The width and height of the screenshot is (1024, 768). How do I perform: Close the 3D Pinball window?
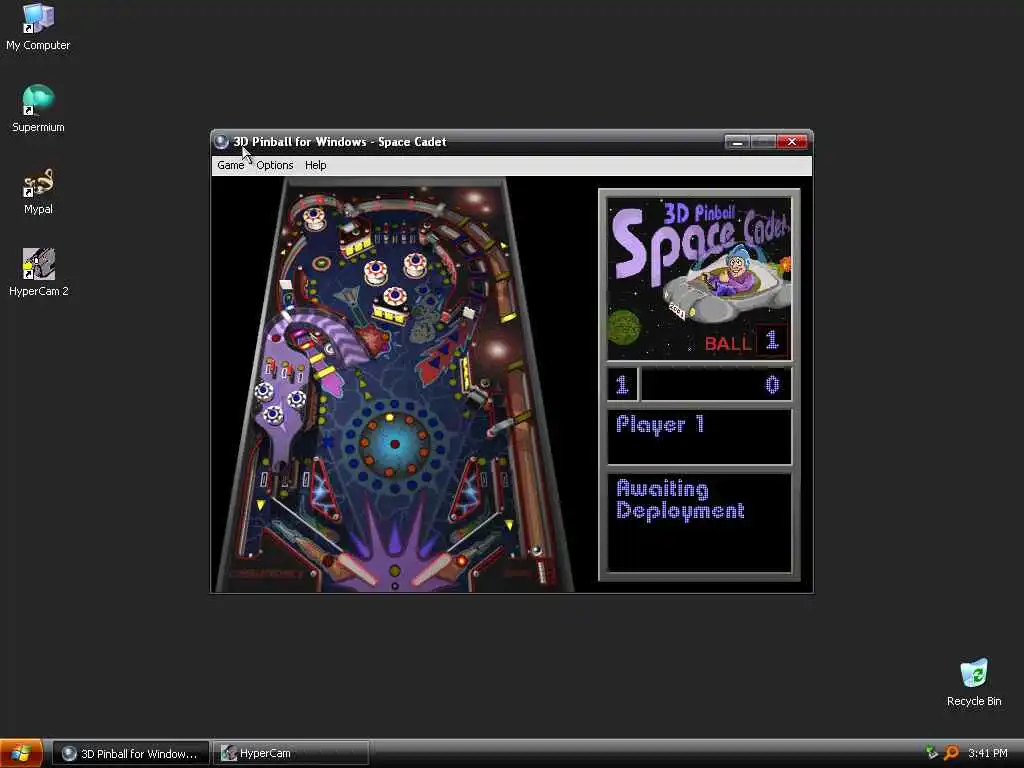click(x=792, y=142)
